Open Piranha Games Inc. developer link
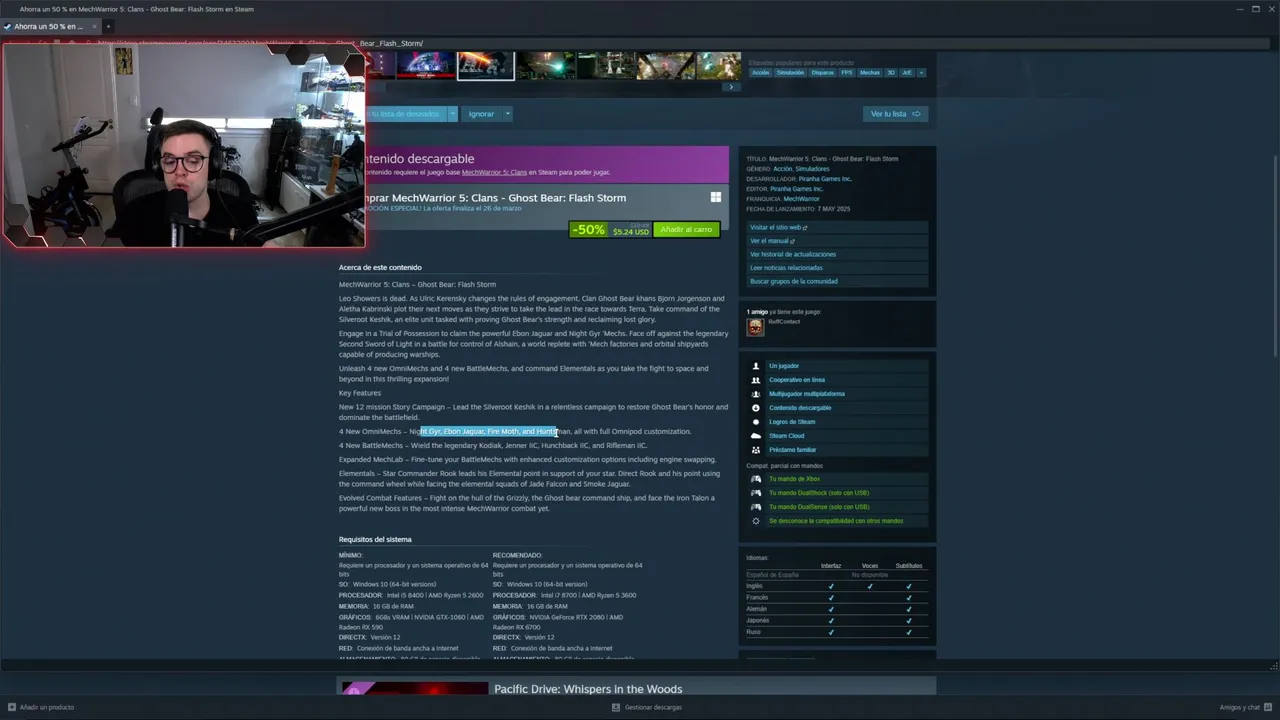The width and height of the screenshot is (1280, 720). [x=825, y=179]
